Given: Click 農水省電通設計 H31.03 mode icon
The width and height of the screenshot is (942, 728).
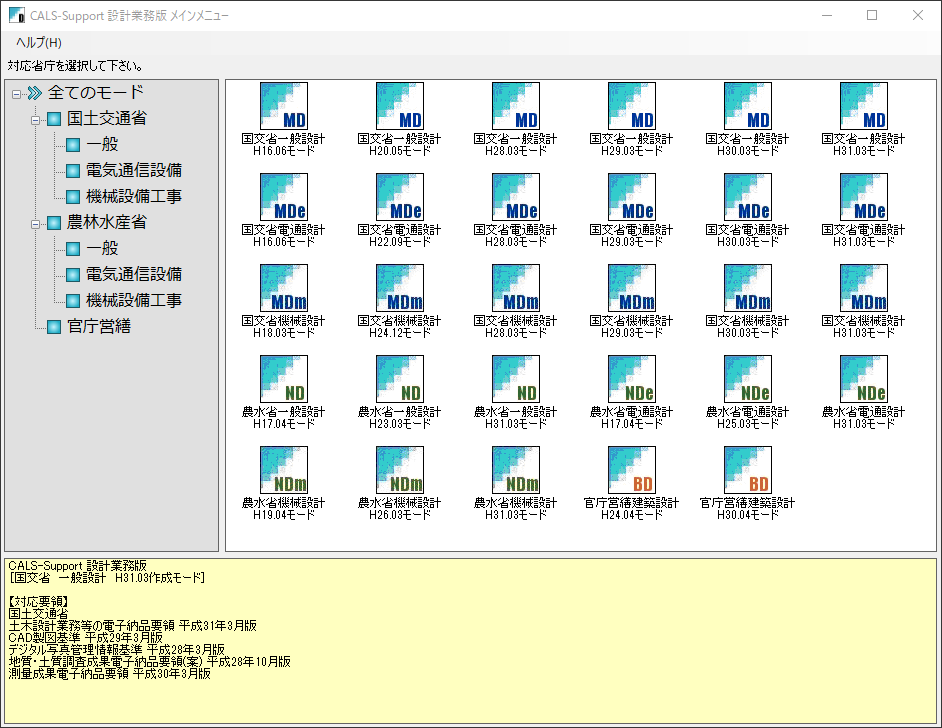Looking at the screenshot, I should [x=864, y=379].
